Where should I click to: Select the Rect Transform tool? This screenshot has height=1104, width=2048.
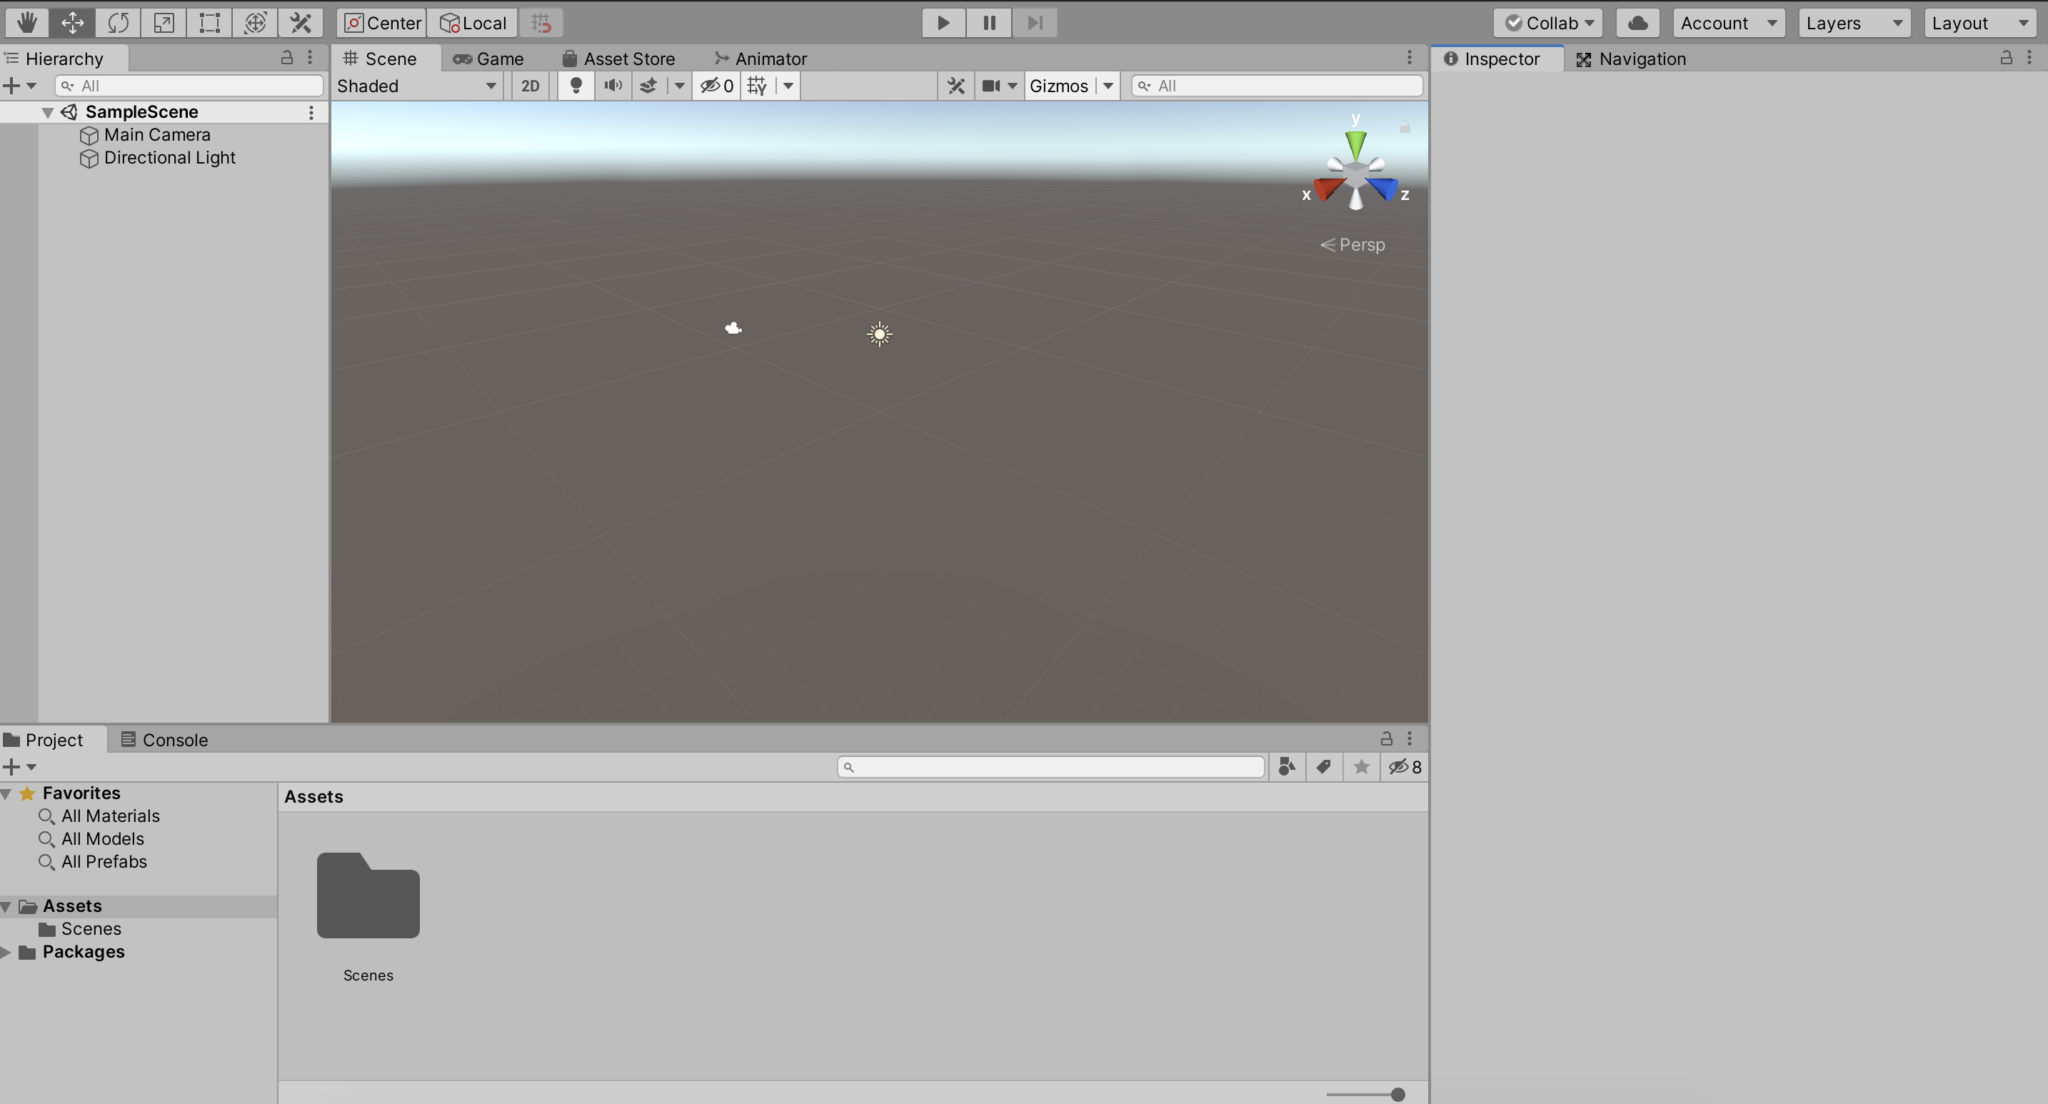coord(209,22)
